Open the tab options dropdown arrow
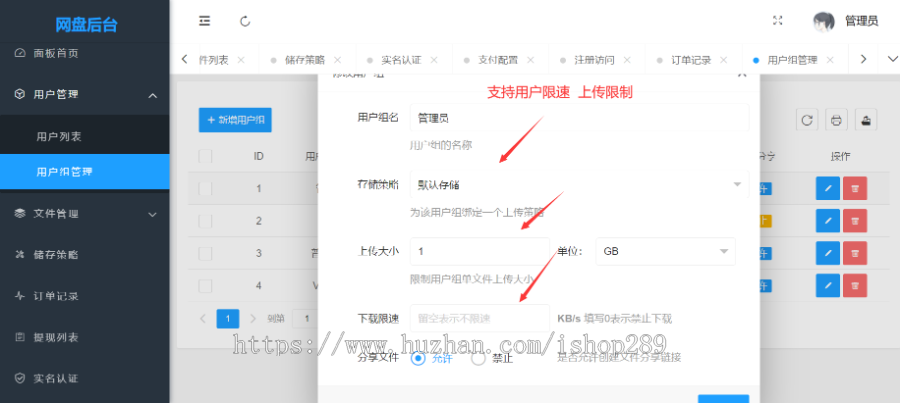 892,59
